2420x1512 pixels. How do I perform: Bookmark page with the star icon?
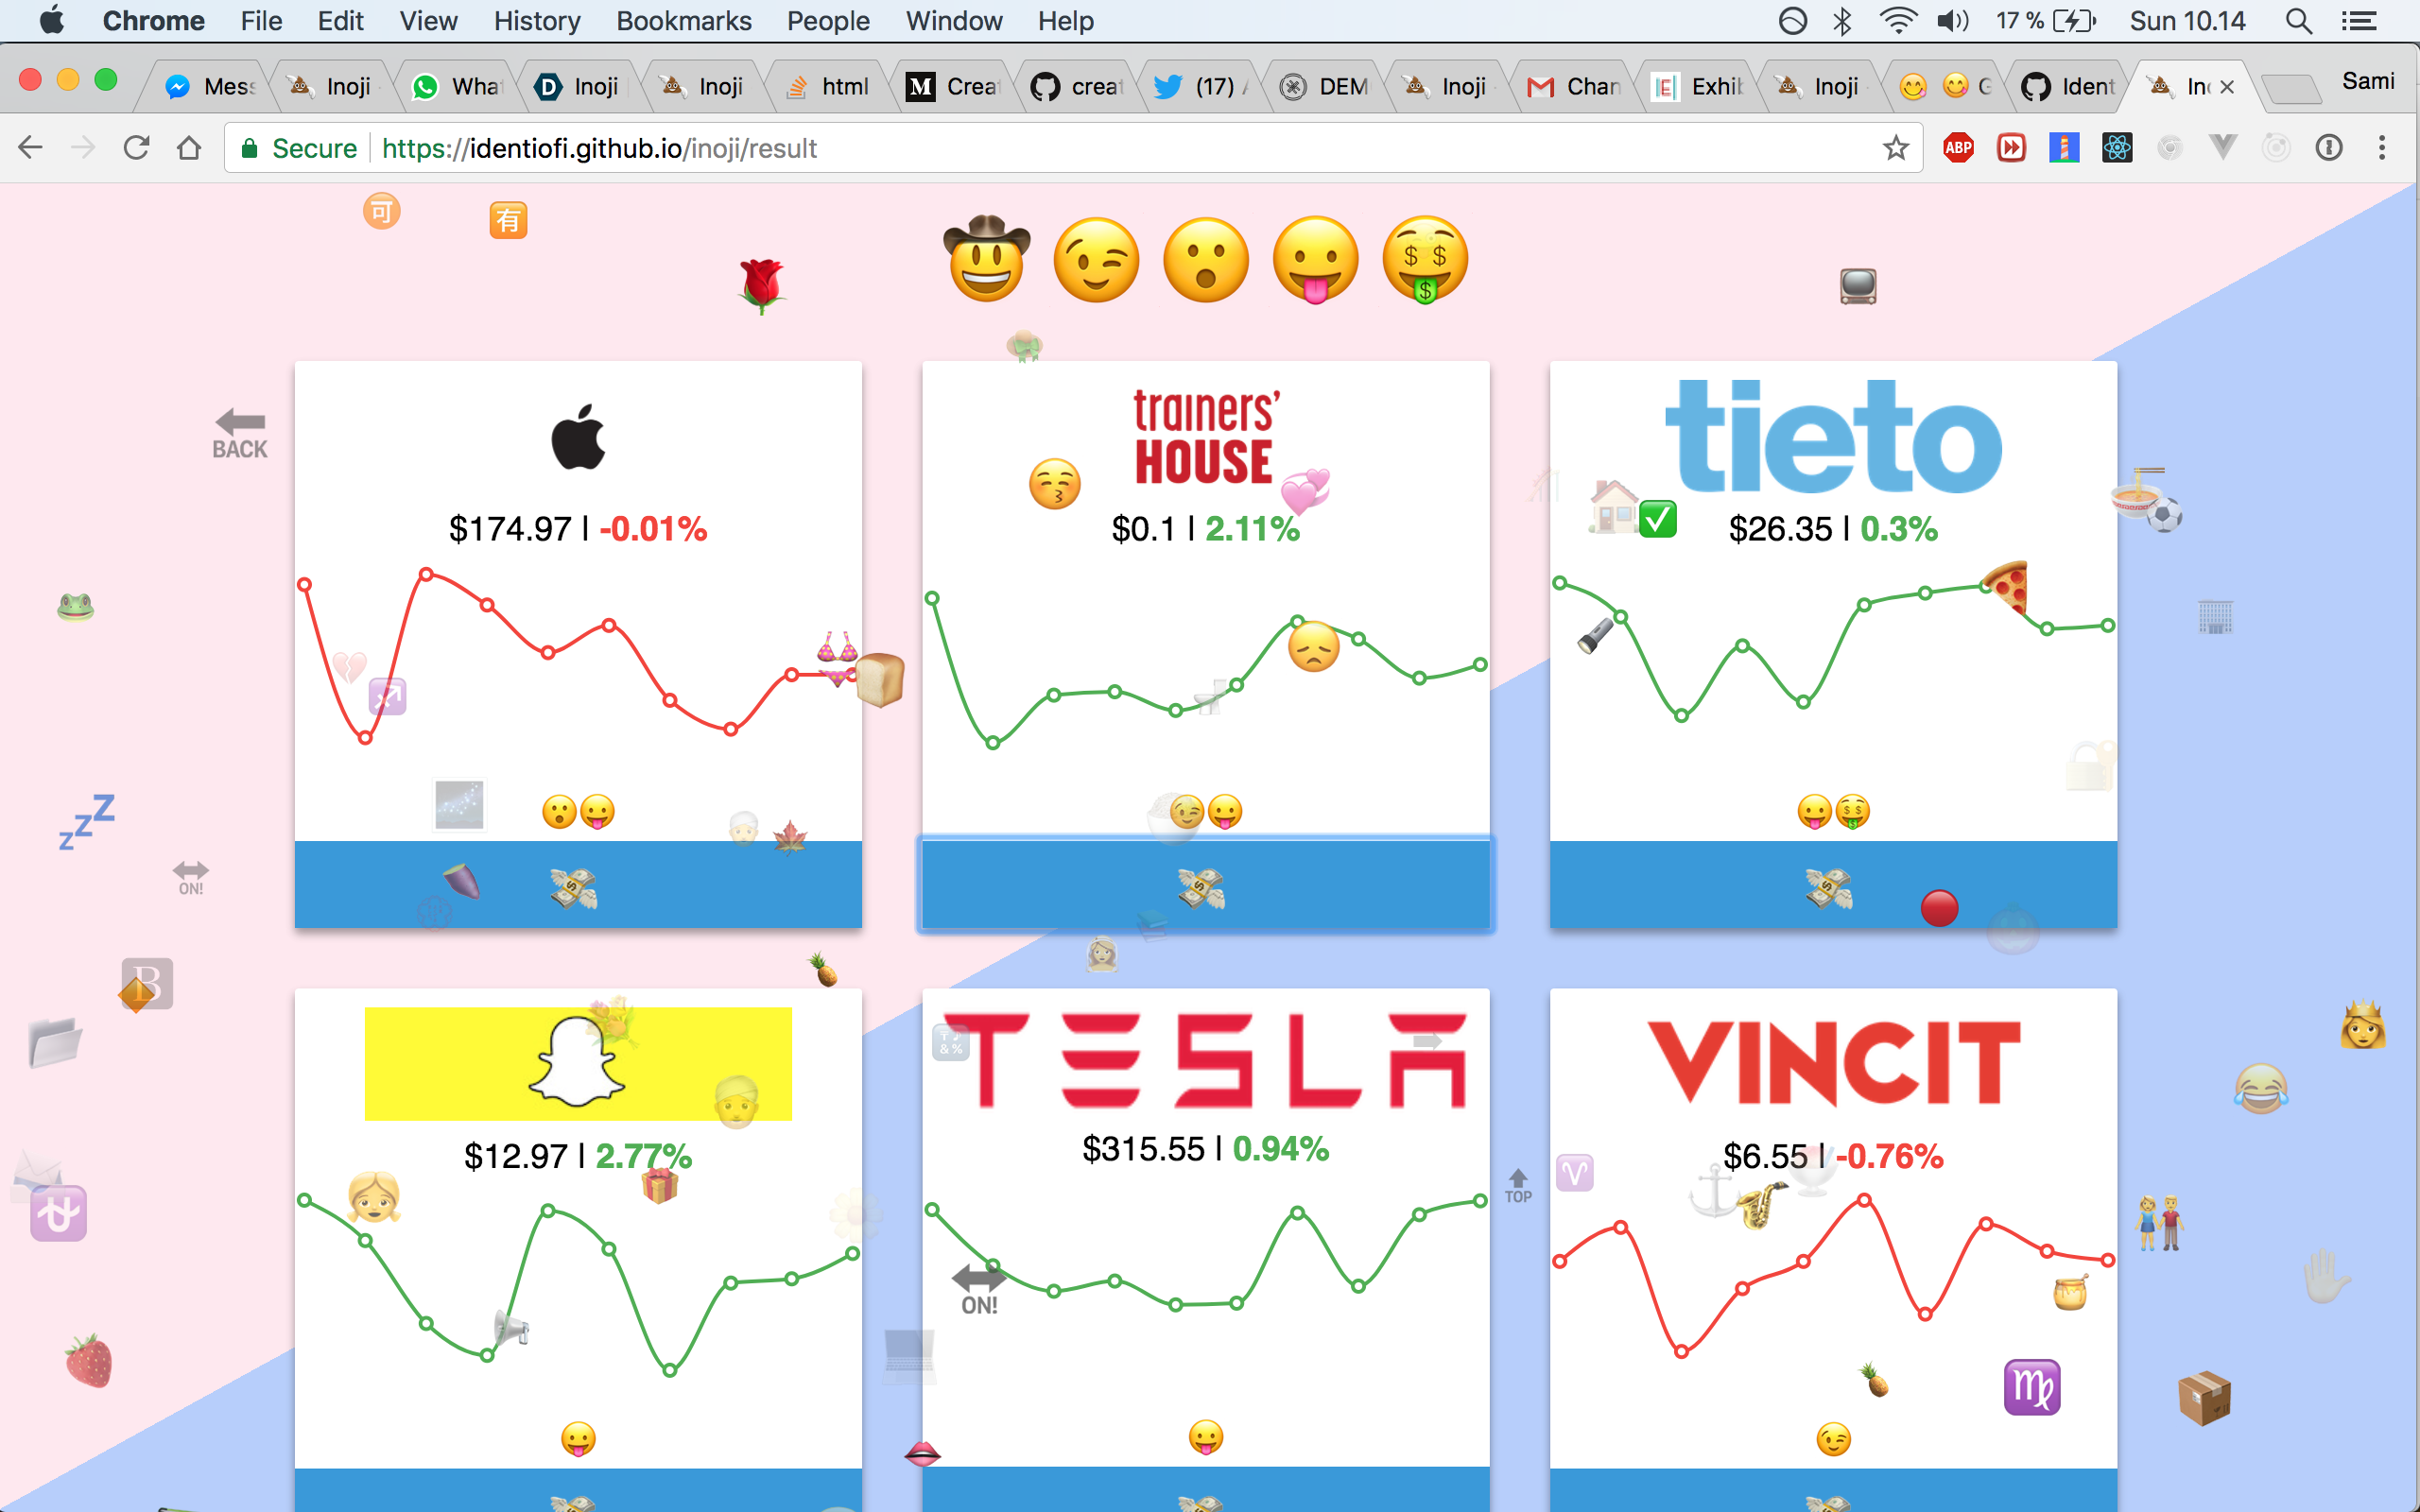coord(1895,148)
